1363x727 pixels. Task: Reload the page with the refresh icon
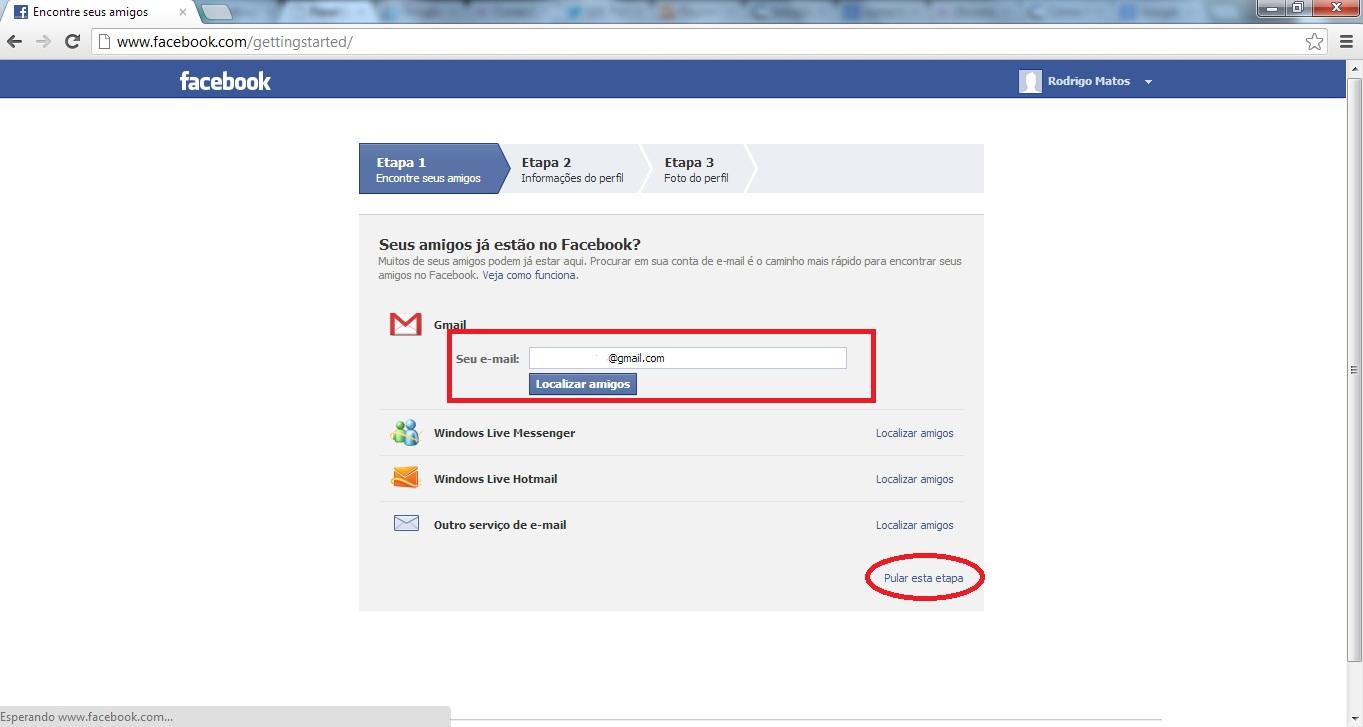[x=72, y=42]
